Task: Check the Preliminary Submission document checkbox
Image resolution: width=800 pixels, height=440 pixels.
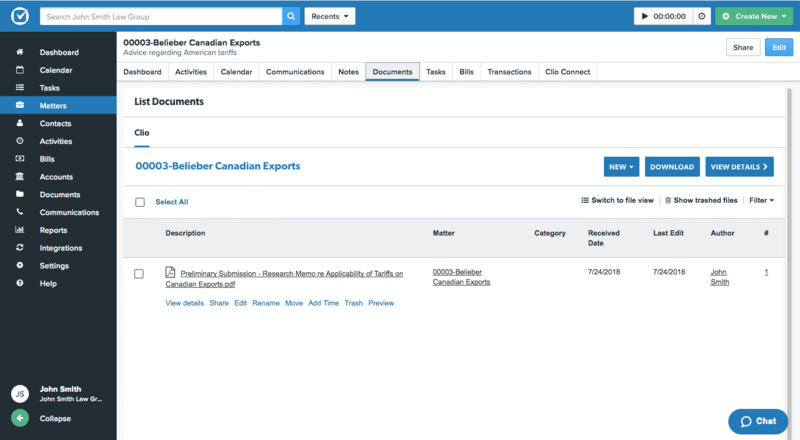Action: [x=139, y=274]
